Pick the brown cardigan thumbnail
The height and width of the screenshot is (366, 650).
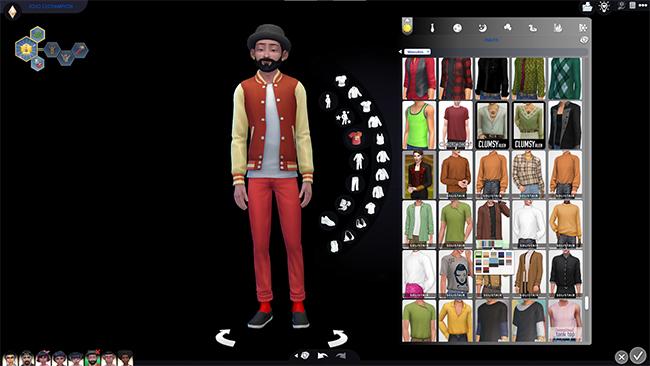coord(529,274)
